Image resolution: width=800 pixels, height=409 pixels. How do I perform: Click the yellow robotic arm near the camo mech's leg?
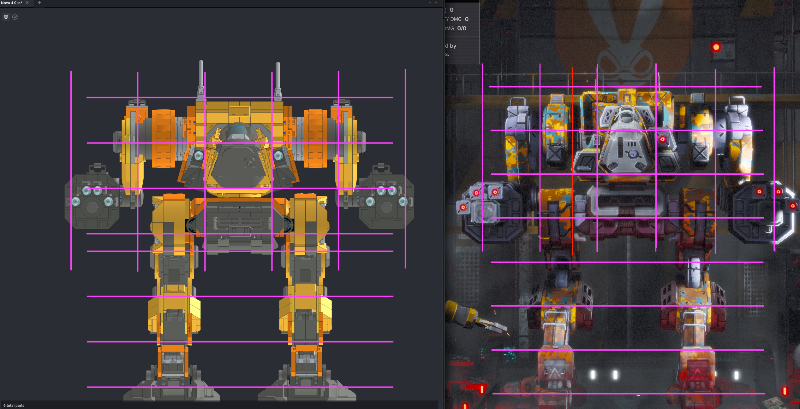(472, 317)
